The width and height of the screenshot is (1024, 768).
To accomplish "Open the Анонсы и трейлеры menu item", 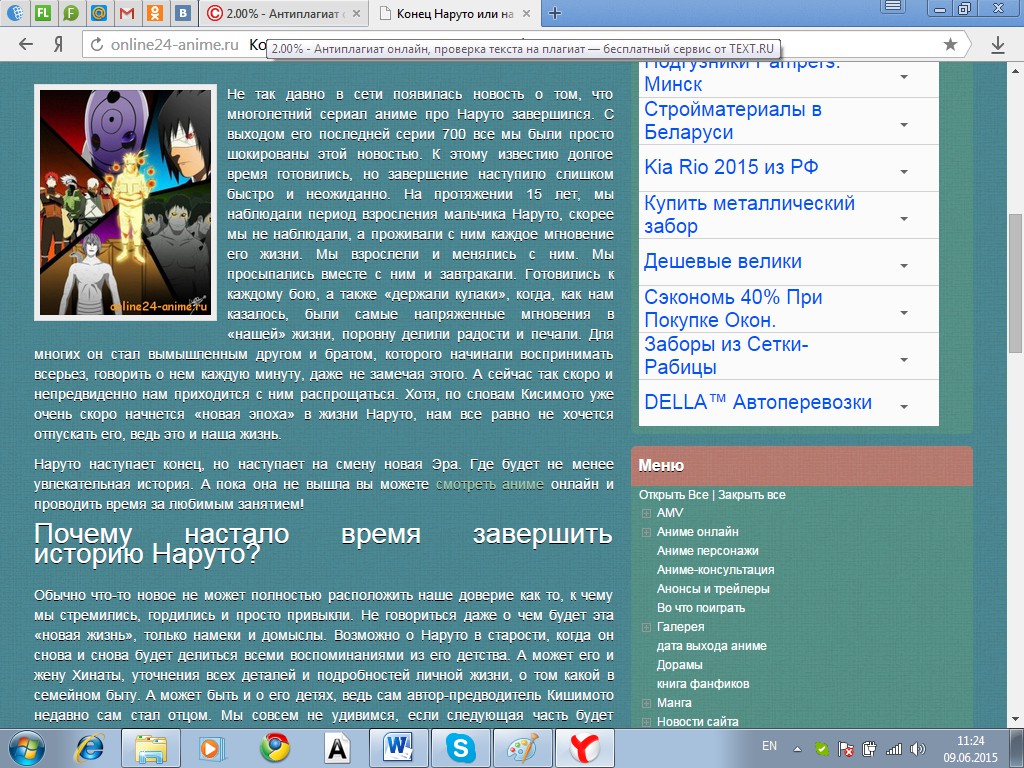I will (712, 588).
